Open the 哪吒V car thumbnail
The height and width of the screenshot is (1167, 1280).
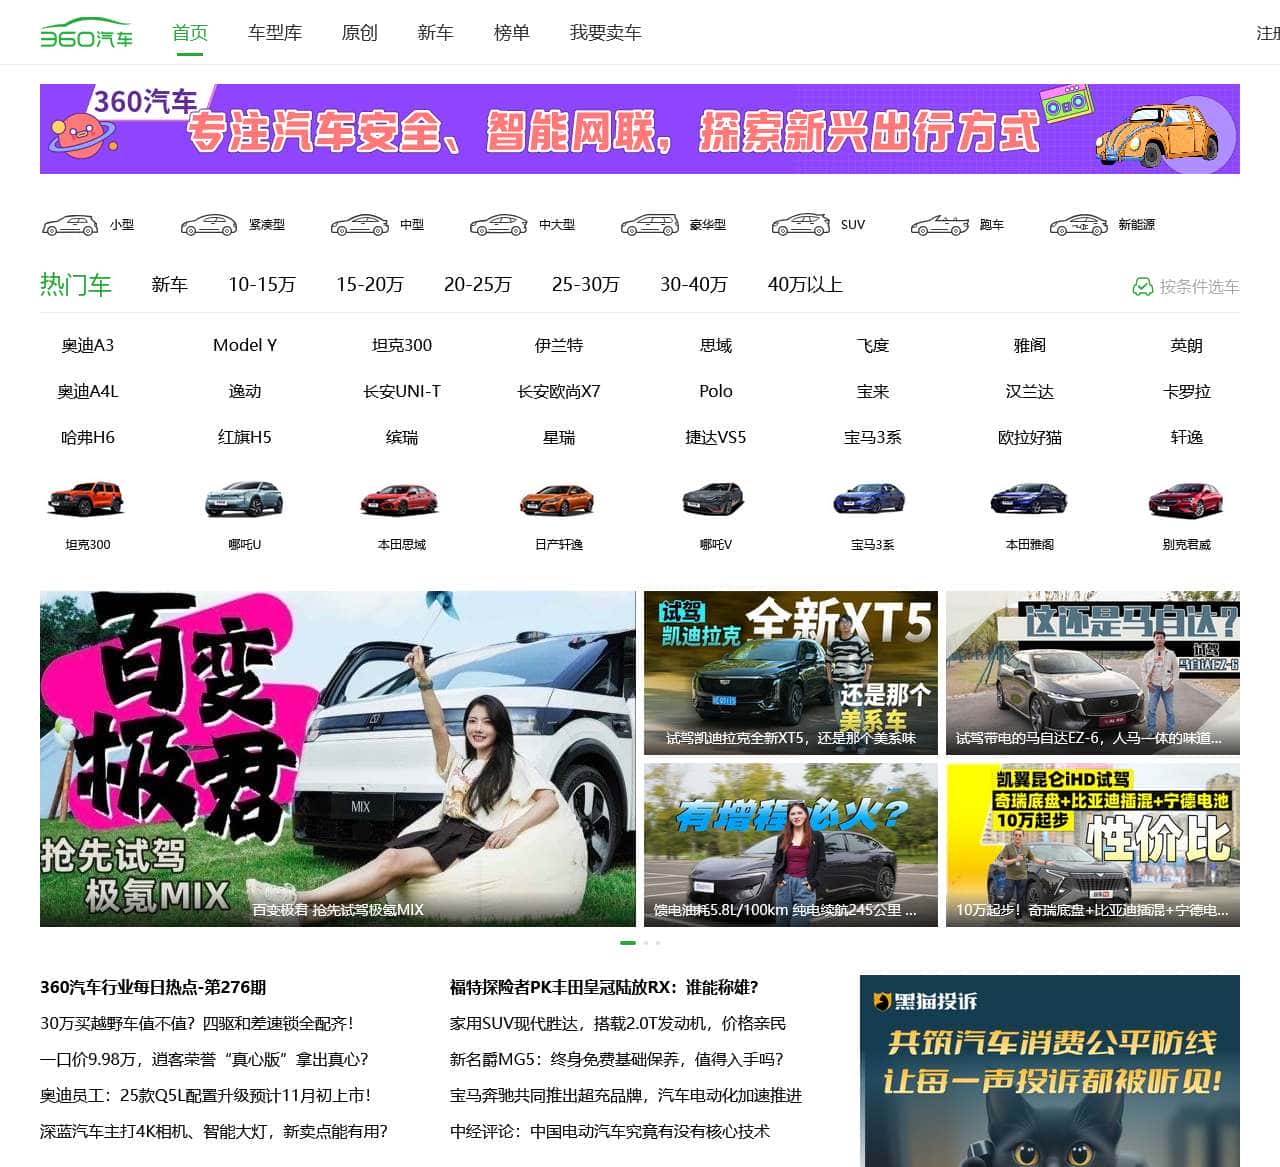pyautogui.click(x=716, y=498)
